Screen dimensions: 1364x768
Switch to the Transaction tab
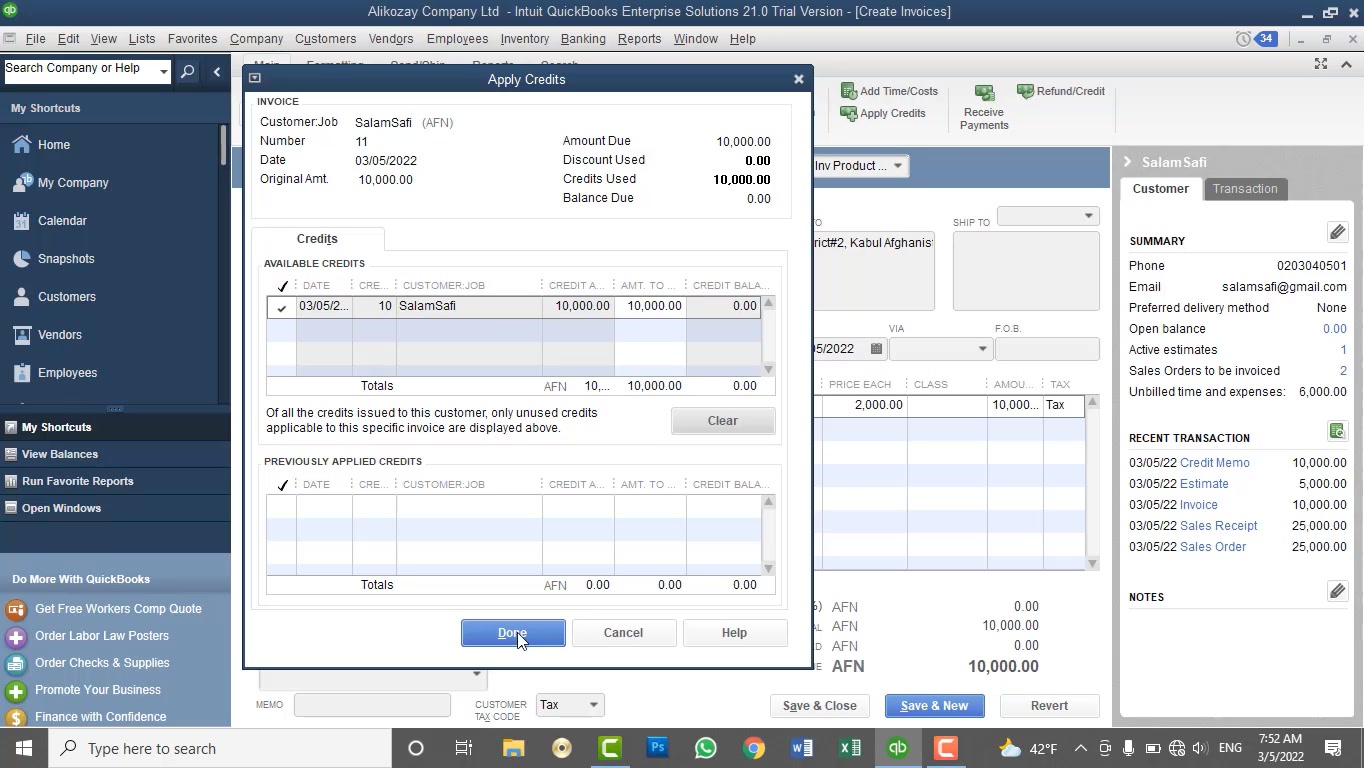coord(1245,189)
